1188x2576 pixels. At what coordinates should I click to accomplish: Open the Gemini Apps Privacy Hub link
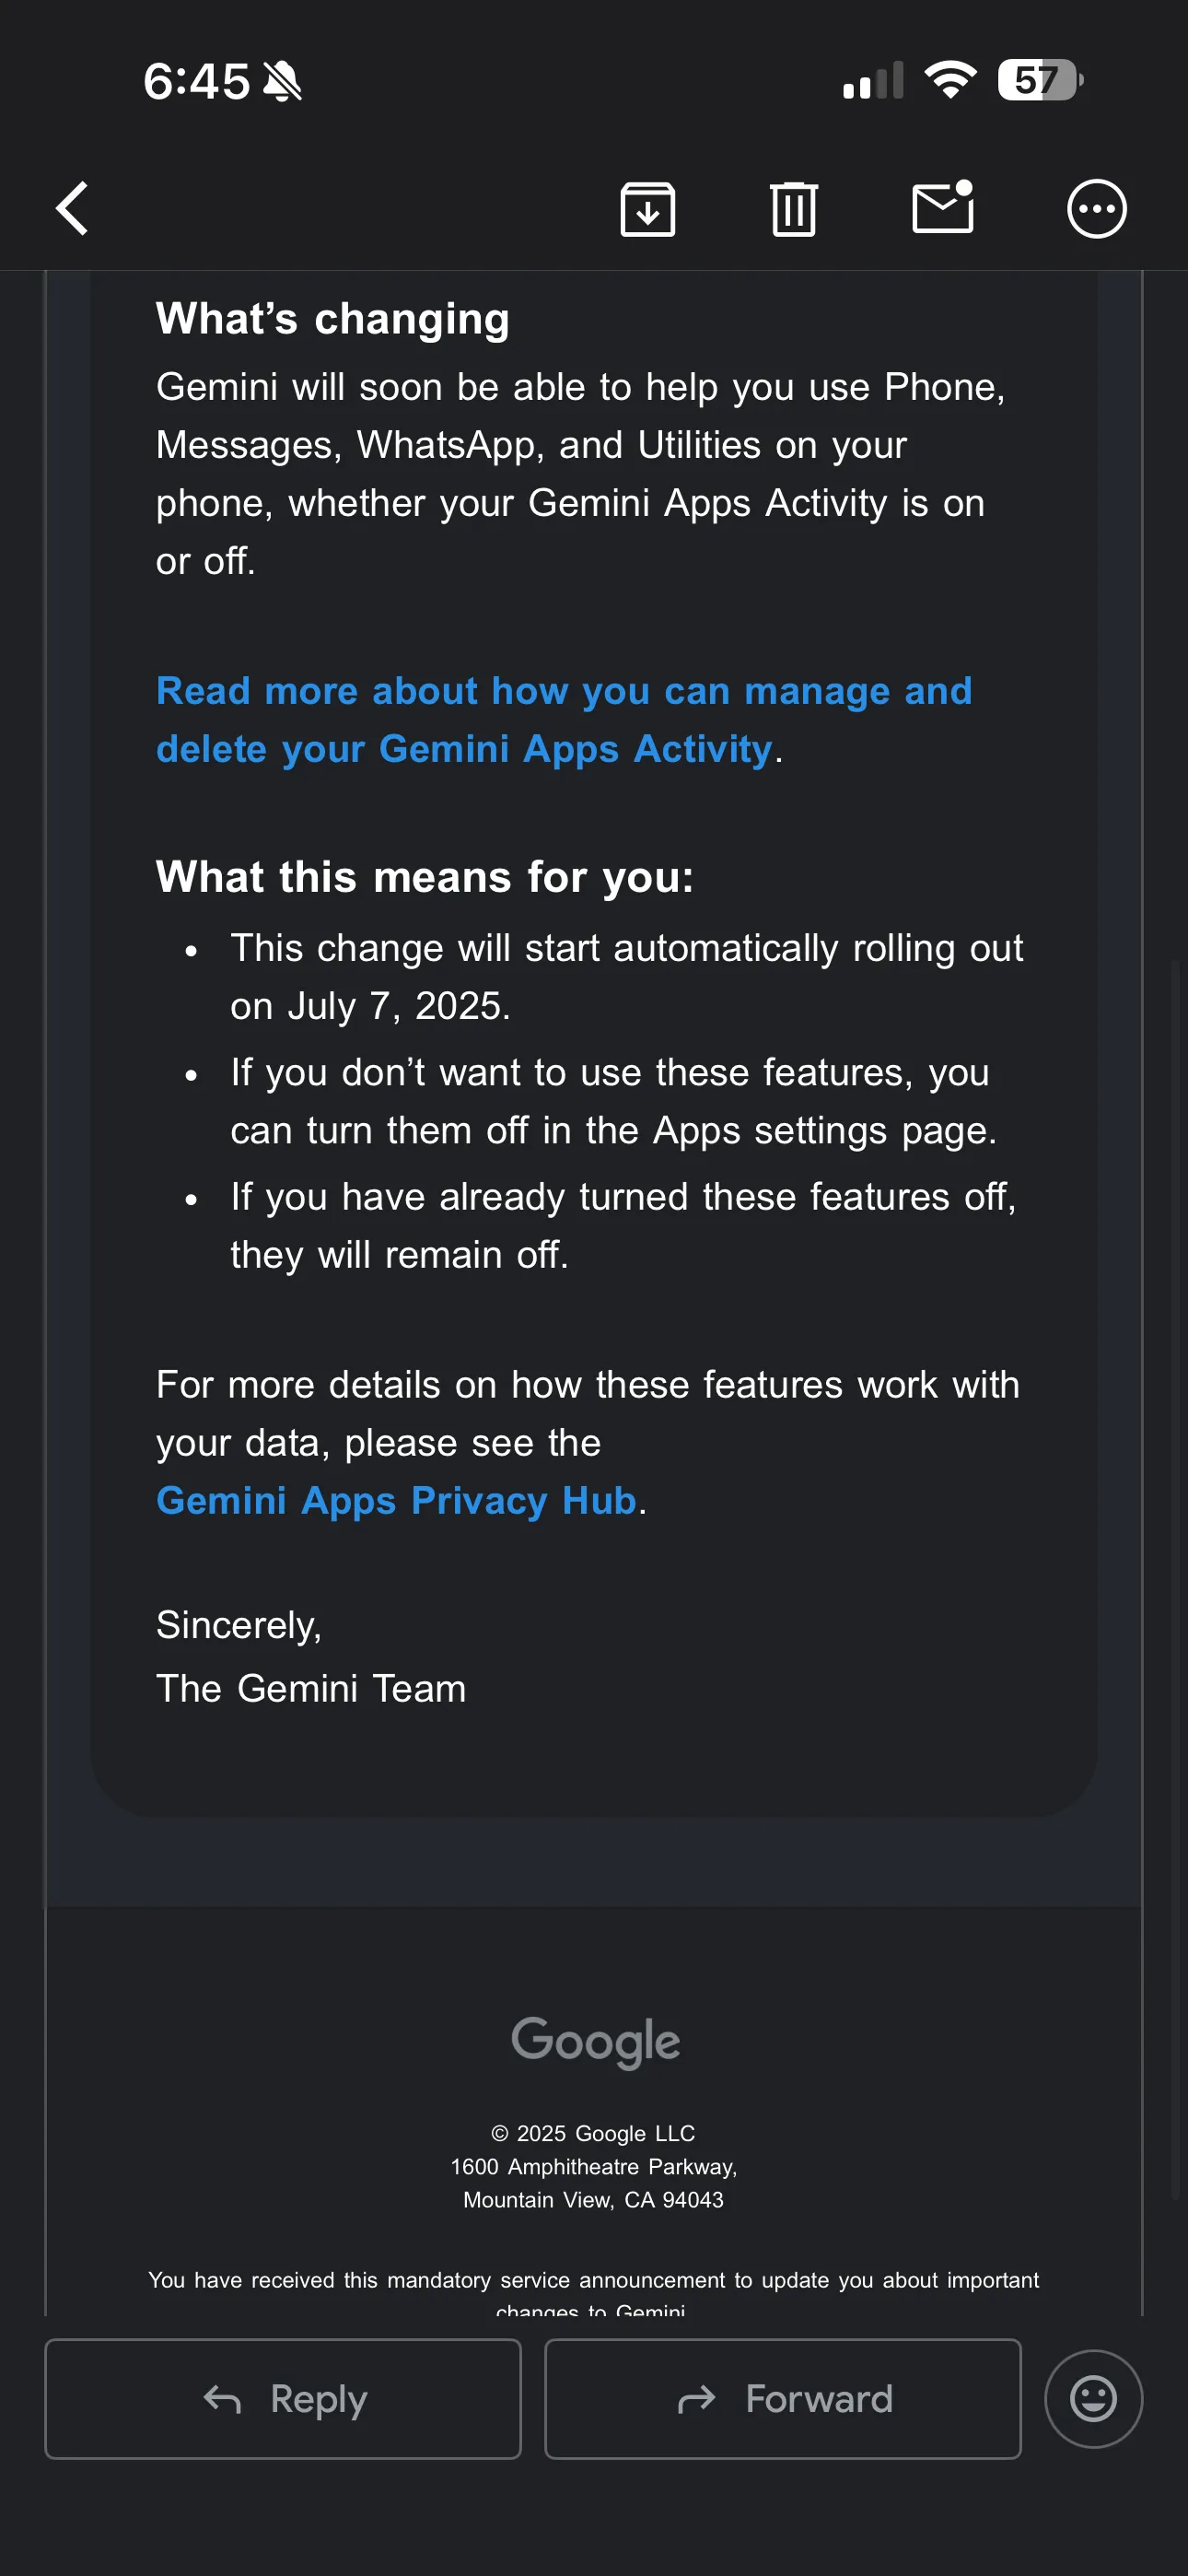[395, 1500]
